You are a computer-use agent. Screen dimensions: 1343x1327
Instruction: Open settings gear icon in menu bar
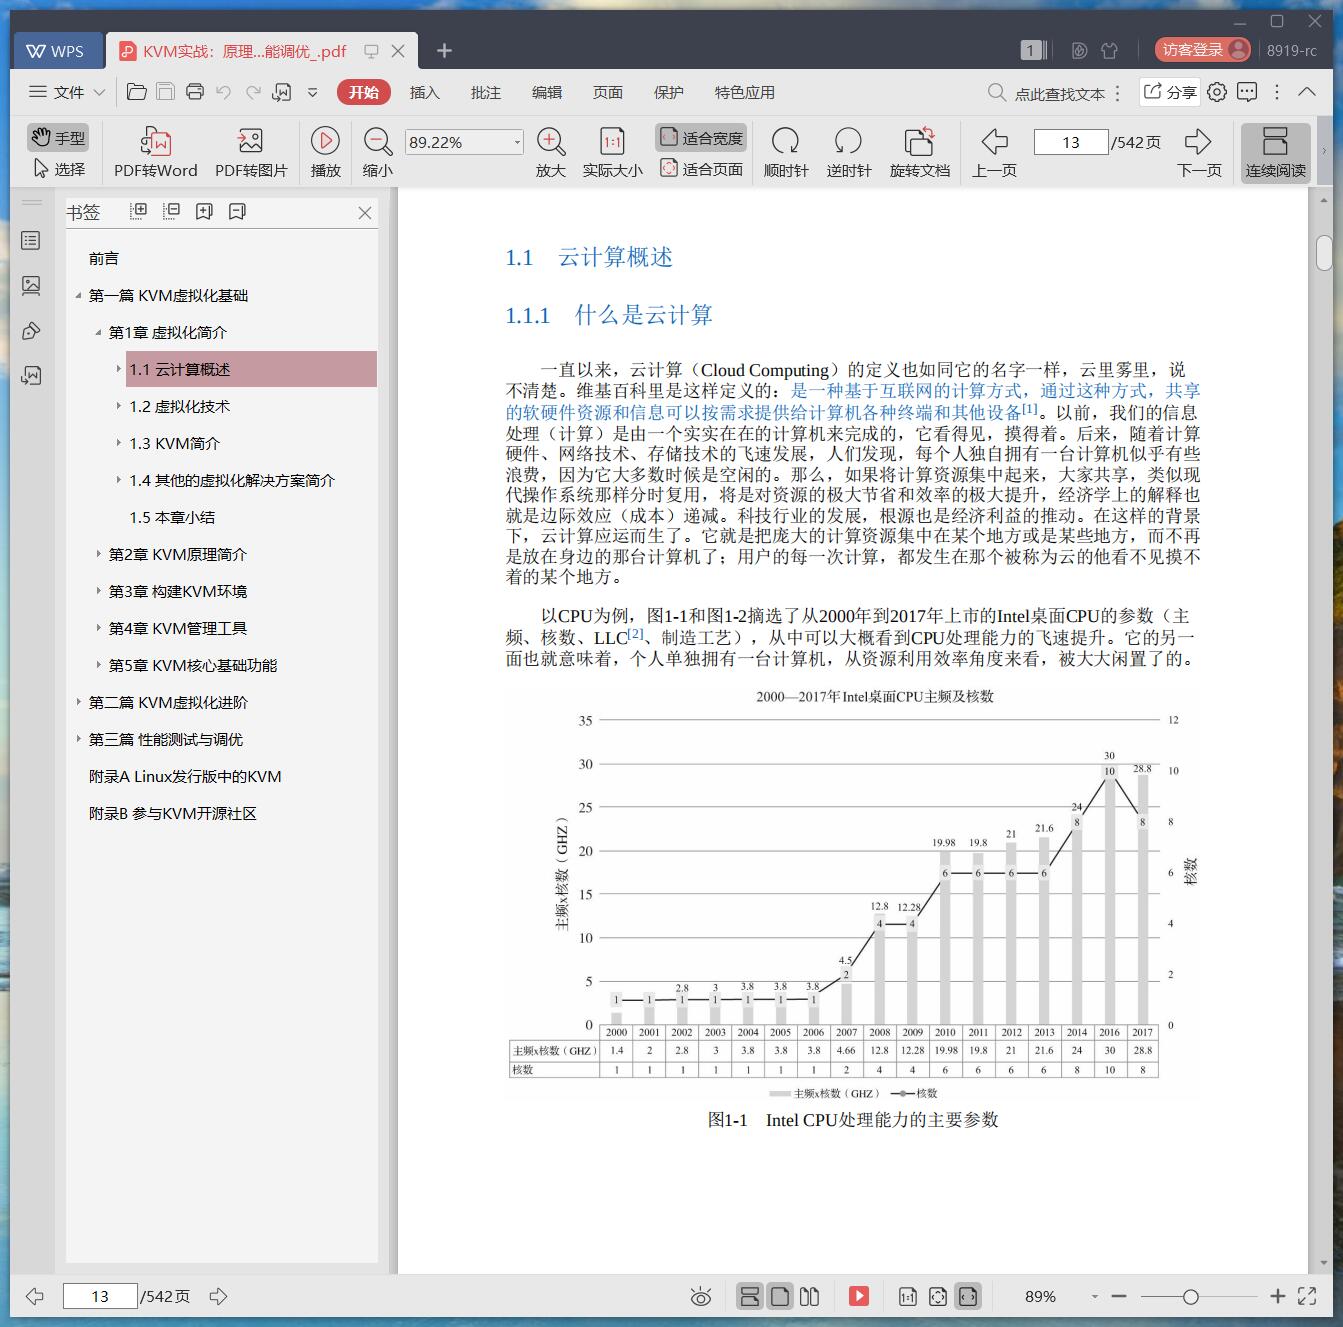pyautogui.click(x=1216, y=92)
